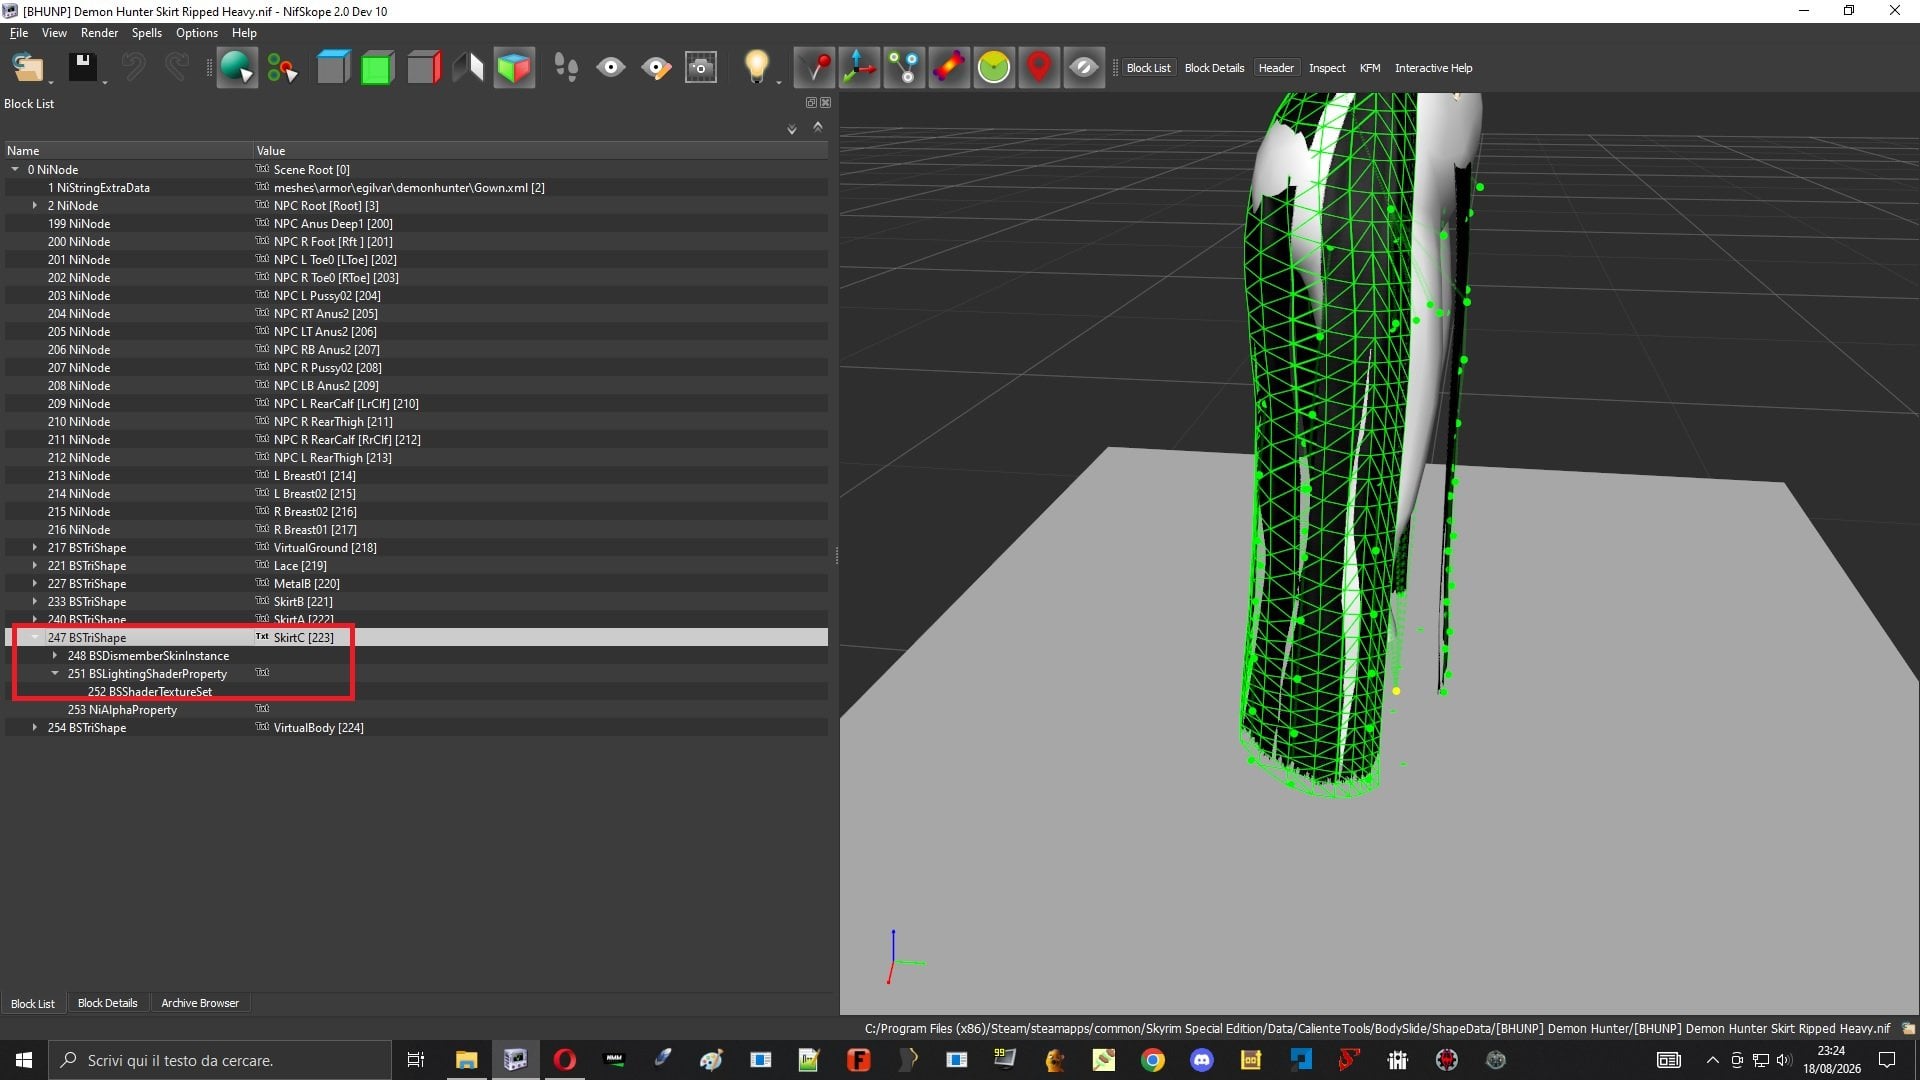Image resolution: width=1920 pixels, height=1080 pixels.
Task: Toggle Show Hidden crossed-eye icon
Action: click(1084, 68)
